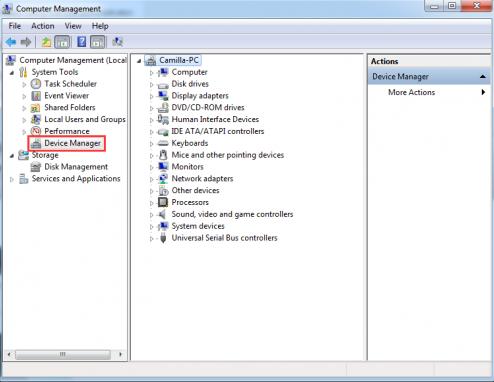This screenshot has width=494, height=382.
Task: Click the Display adapters icon
Action: pos(163,96)
